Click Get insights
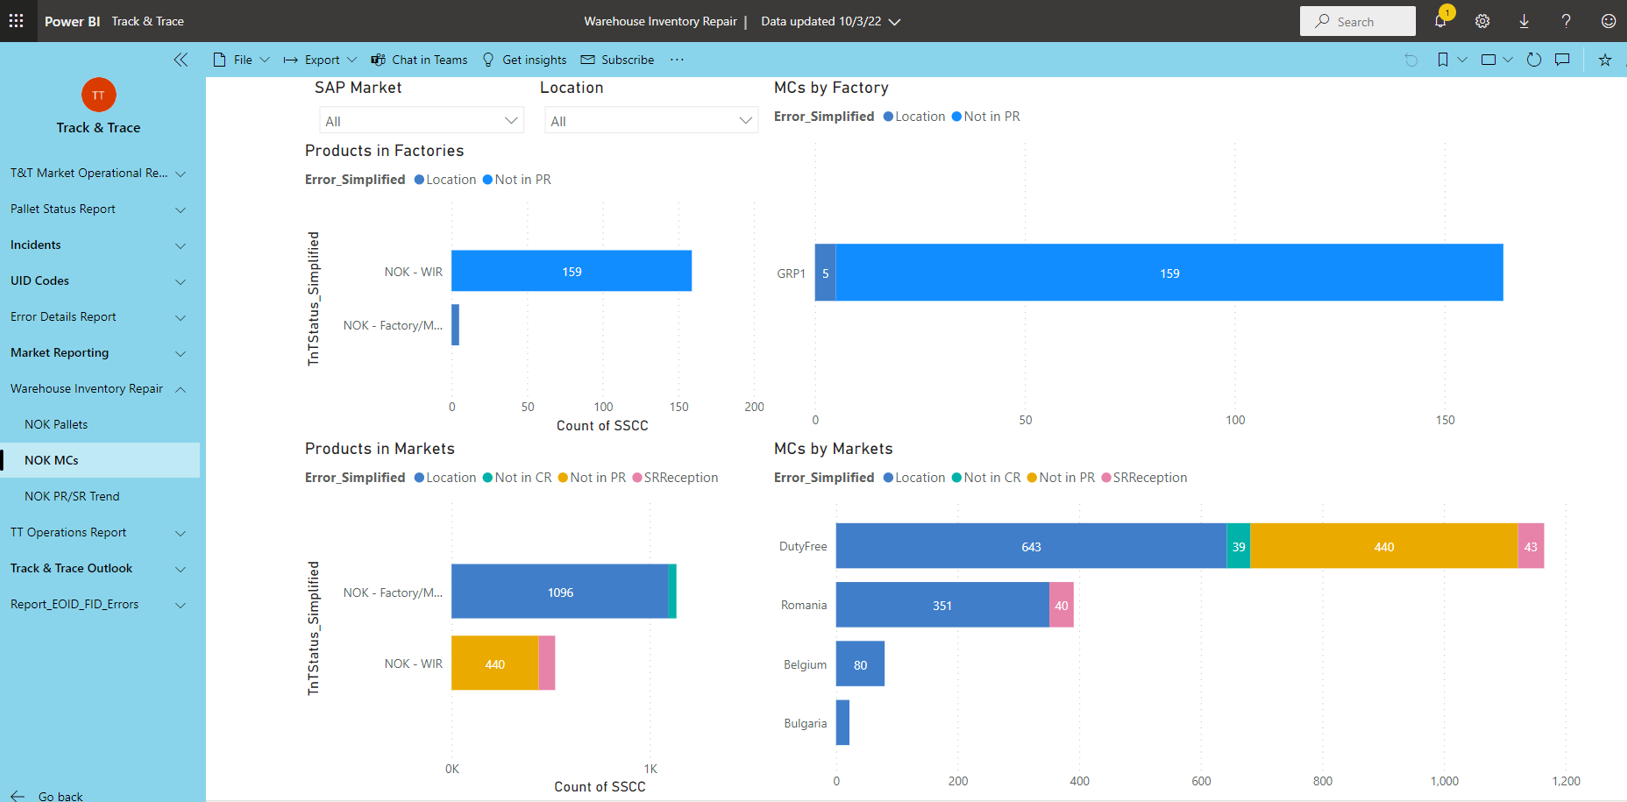This screenshot has width=1627, height=802. pos(524,60)
